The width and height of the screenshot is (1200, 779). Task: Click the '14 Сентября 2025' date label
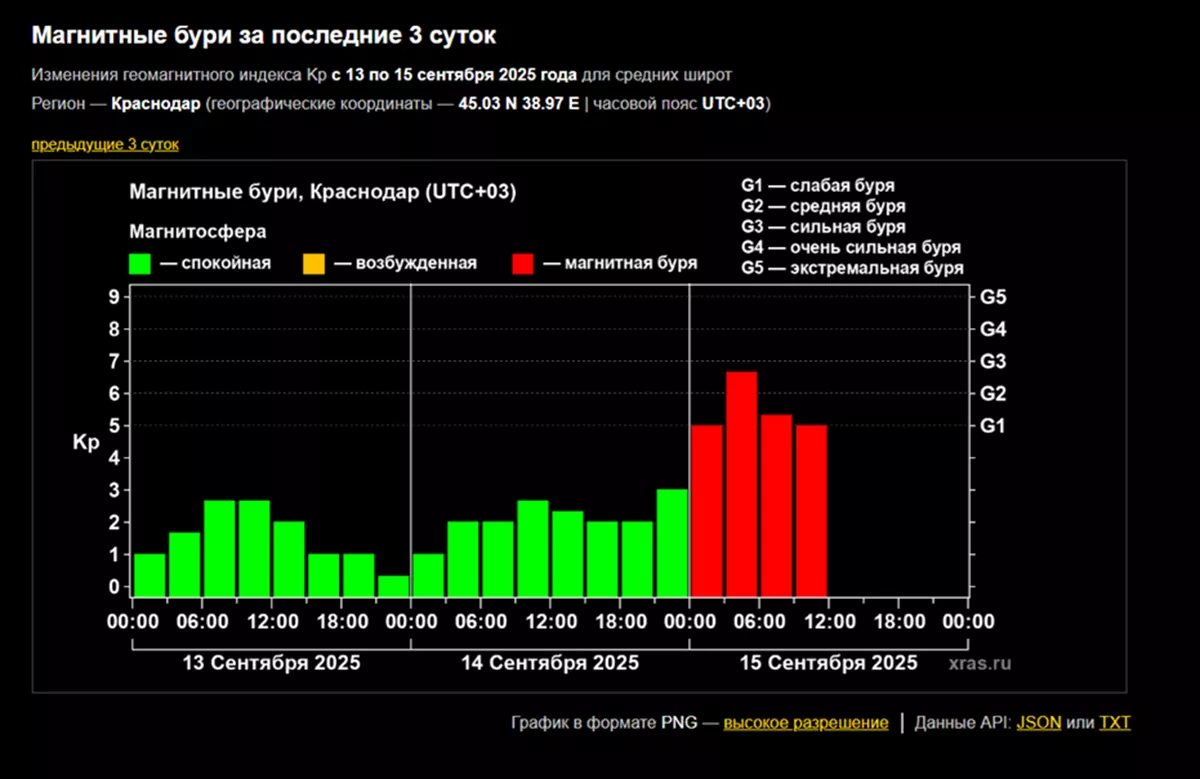click(550, 663)
